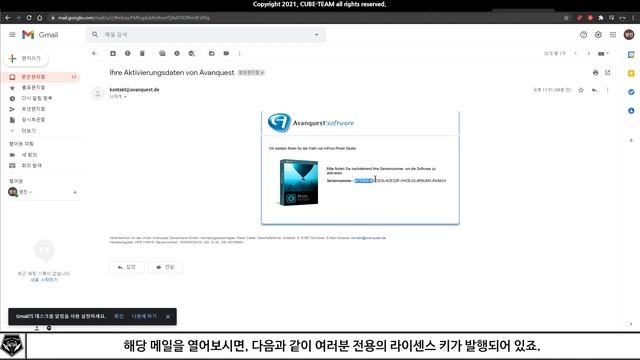
Task: Remove the inbox label chip beside subject
Action: [262, 73]
